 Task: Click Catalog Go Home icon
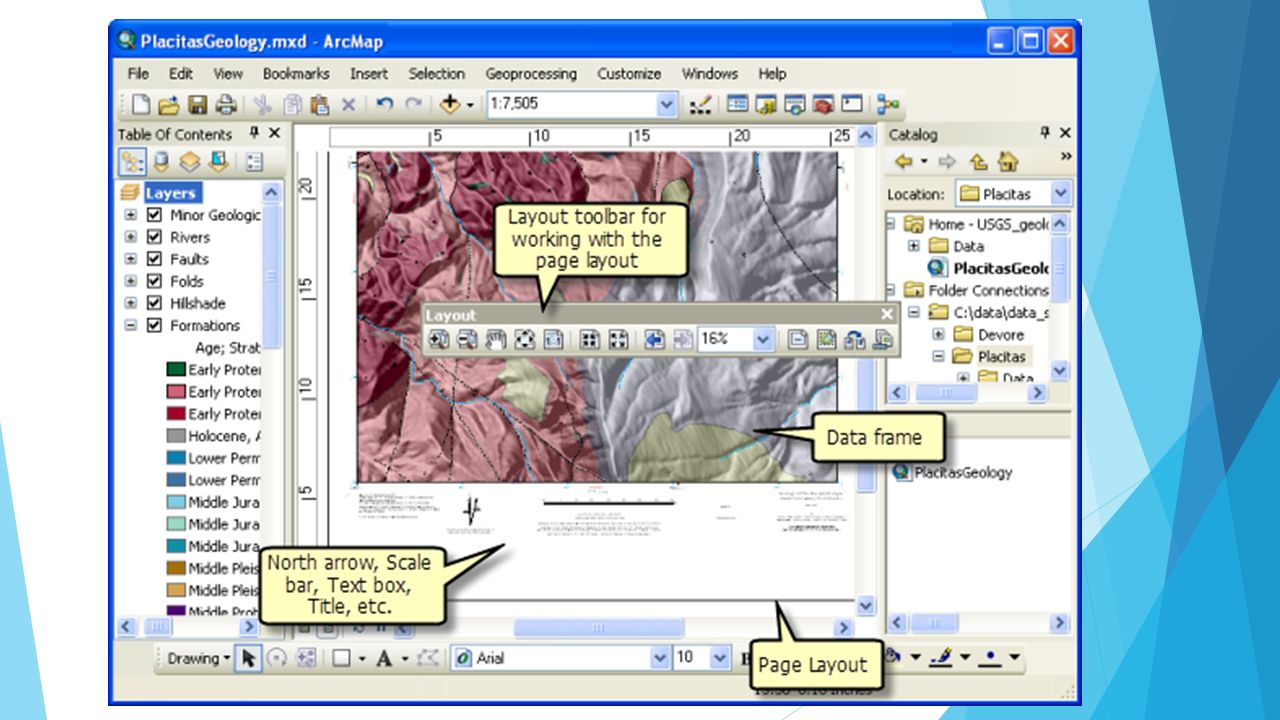click(1008, 162)
